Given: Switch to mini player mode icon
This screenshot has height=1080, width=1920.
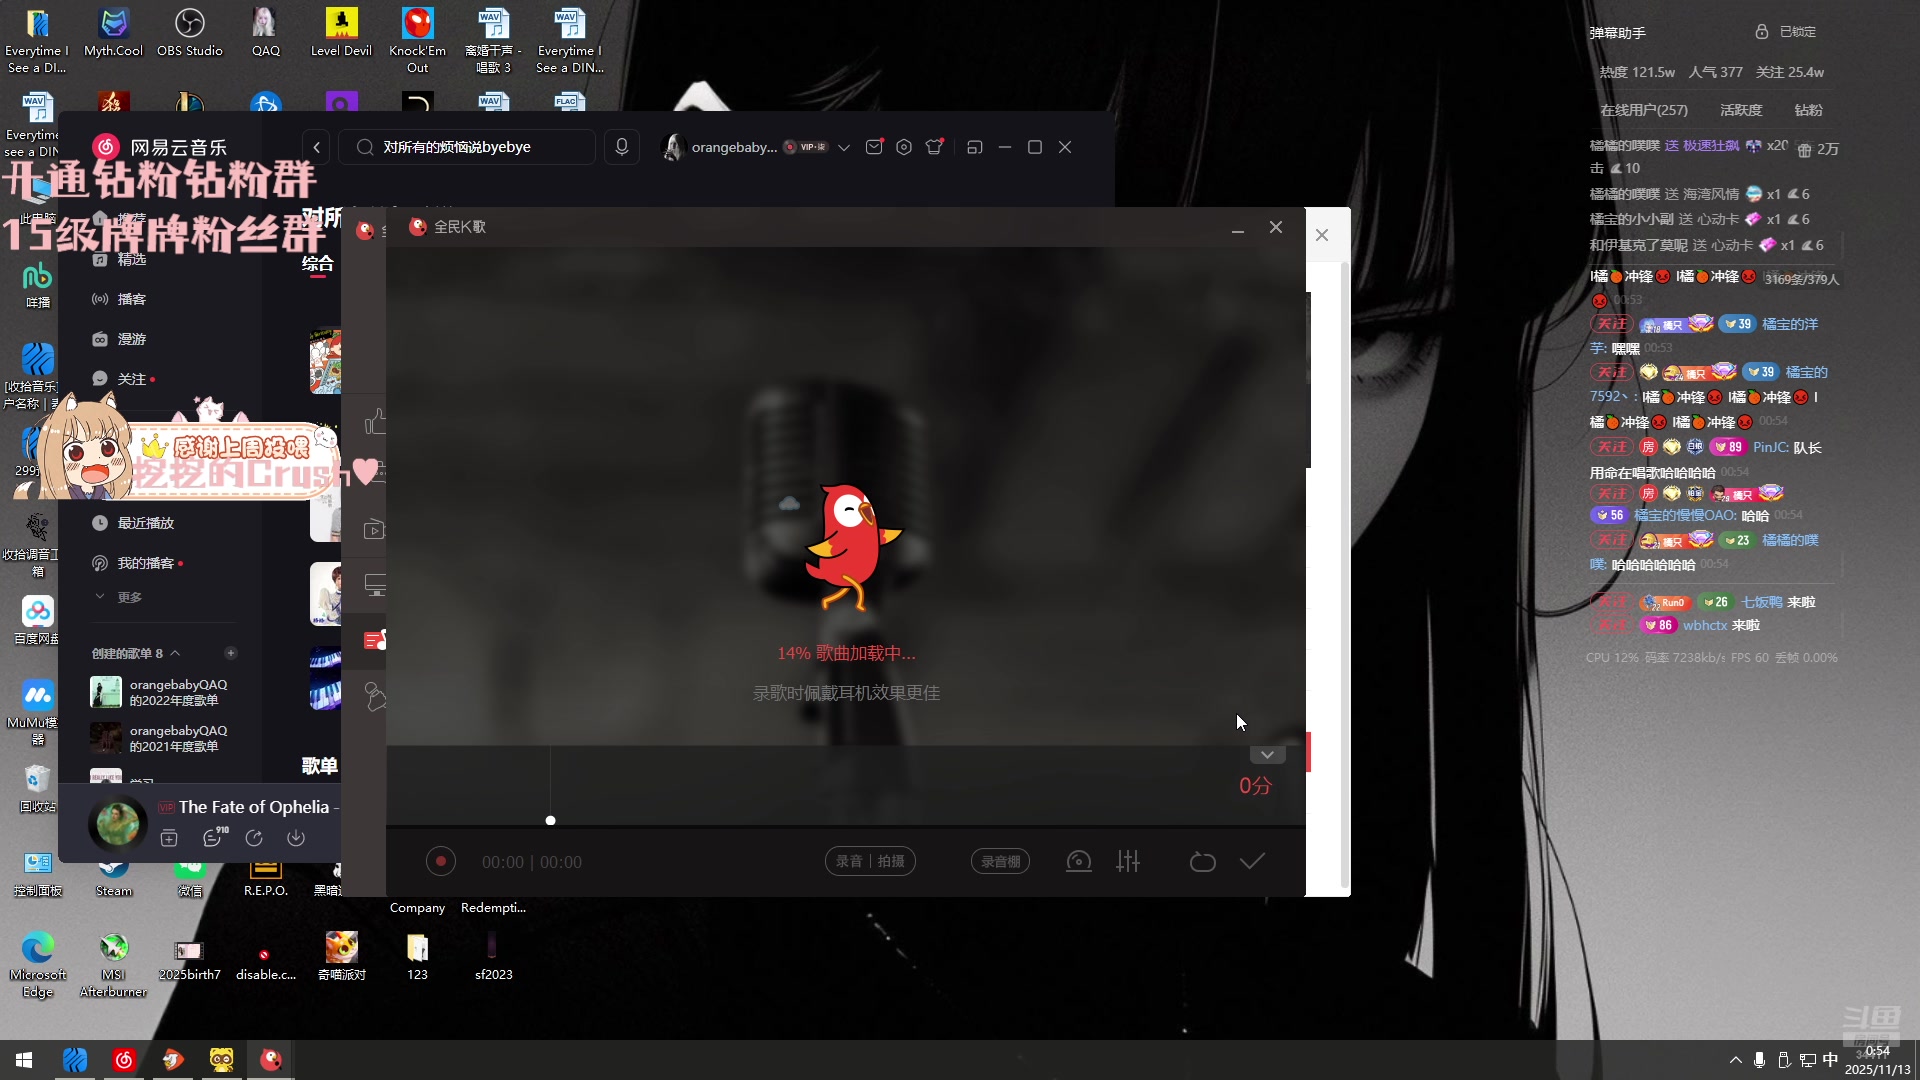Looking at the screenshot, I should pyautogui.click(x=975, y=147).
